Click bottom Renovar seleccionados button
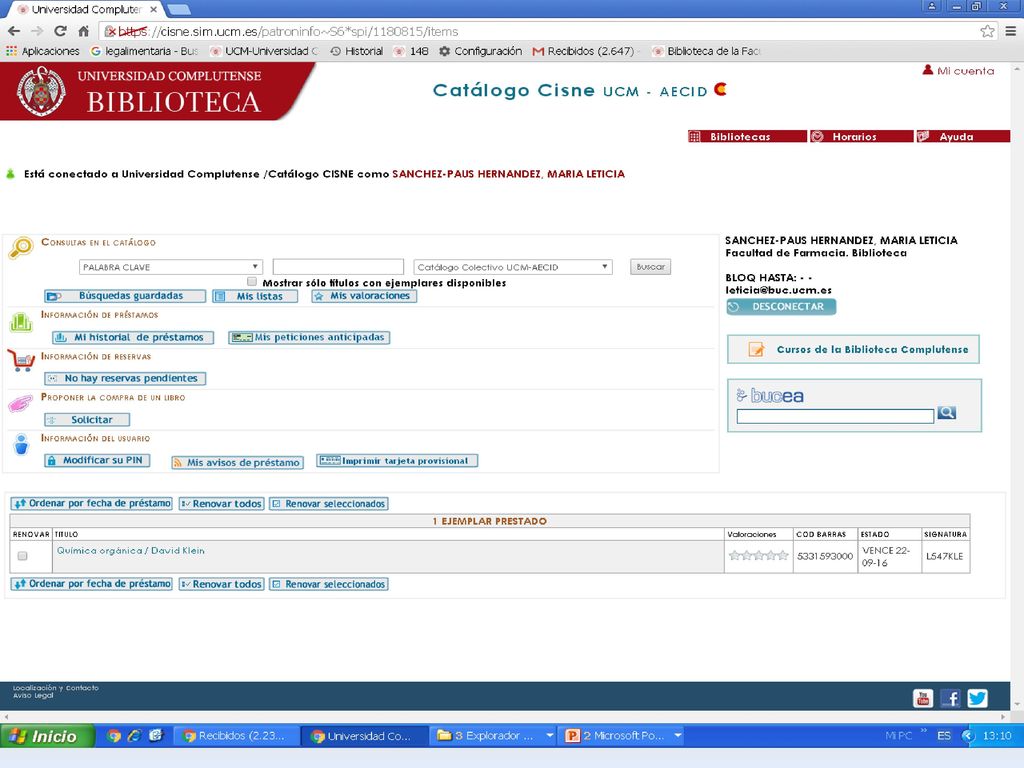Viewport: 1024px width, 768px height. [x=329, y=584]
